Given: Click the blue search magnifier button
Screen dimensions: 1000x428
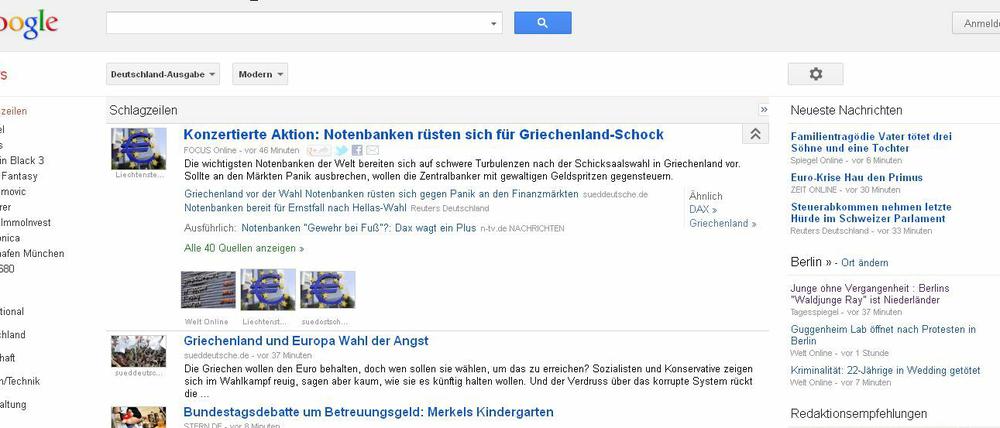Looking at the screenshot, I should click(x=542, y=23).
